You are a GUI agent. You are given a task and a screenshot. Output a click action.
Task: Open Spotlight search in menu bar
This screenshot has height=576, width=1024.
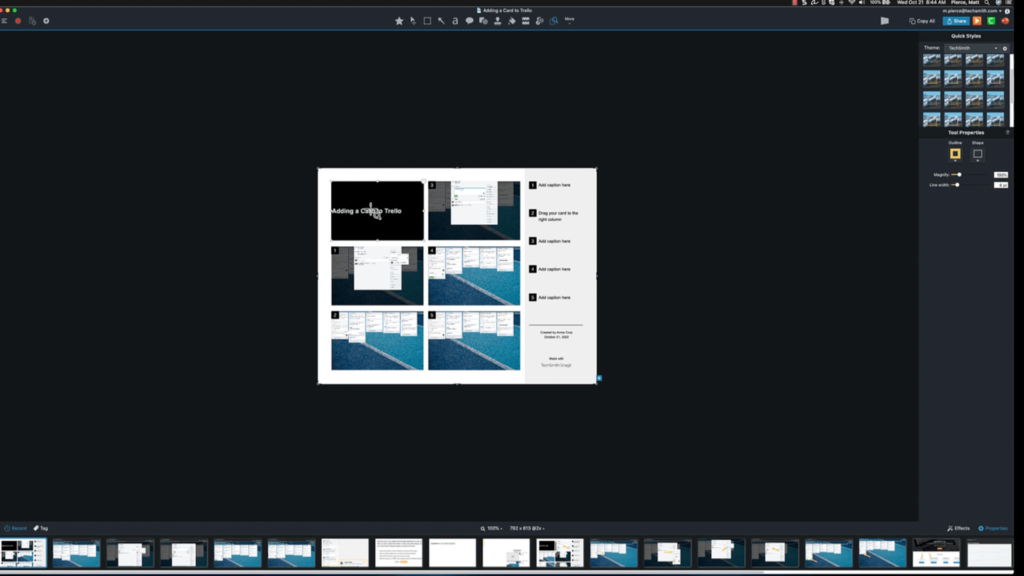(987, 3)
